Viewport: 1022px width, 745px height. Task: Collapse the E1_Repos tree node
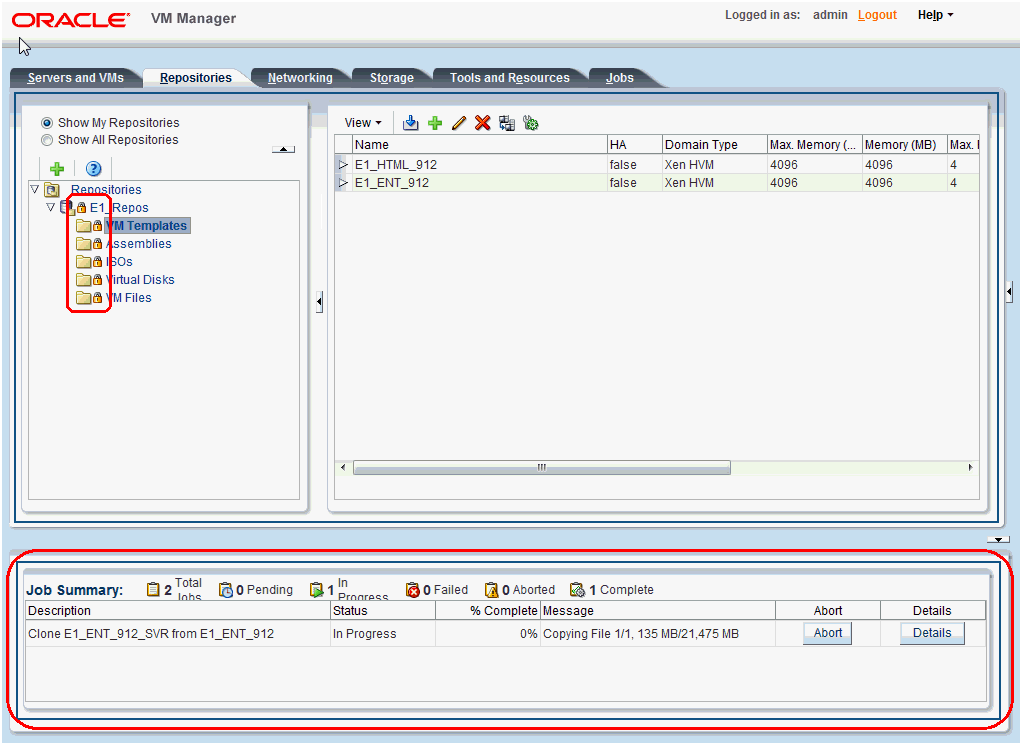(x=50, y=207)
